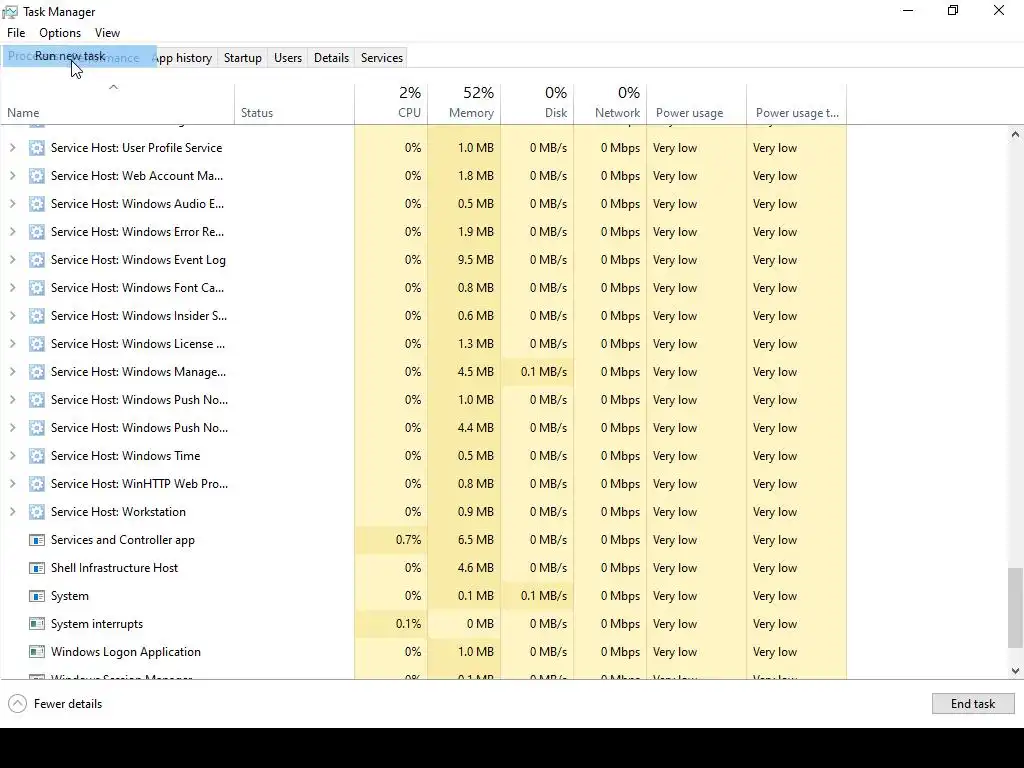This screenshot has width=1024, height=768.
Task: Click gear icon of Windows Font Cache service
Action: [37, 288]
